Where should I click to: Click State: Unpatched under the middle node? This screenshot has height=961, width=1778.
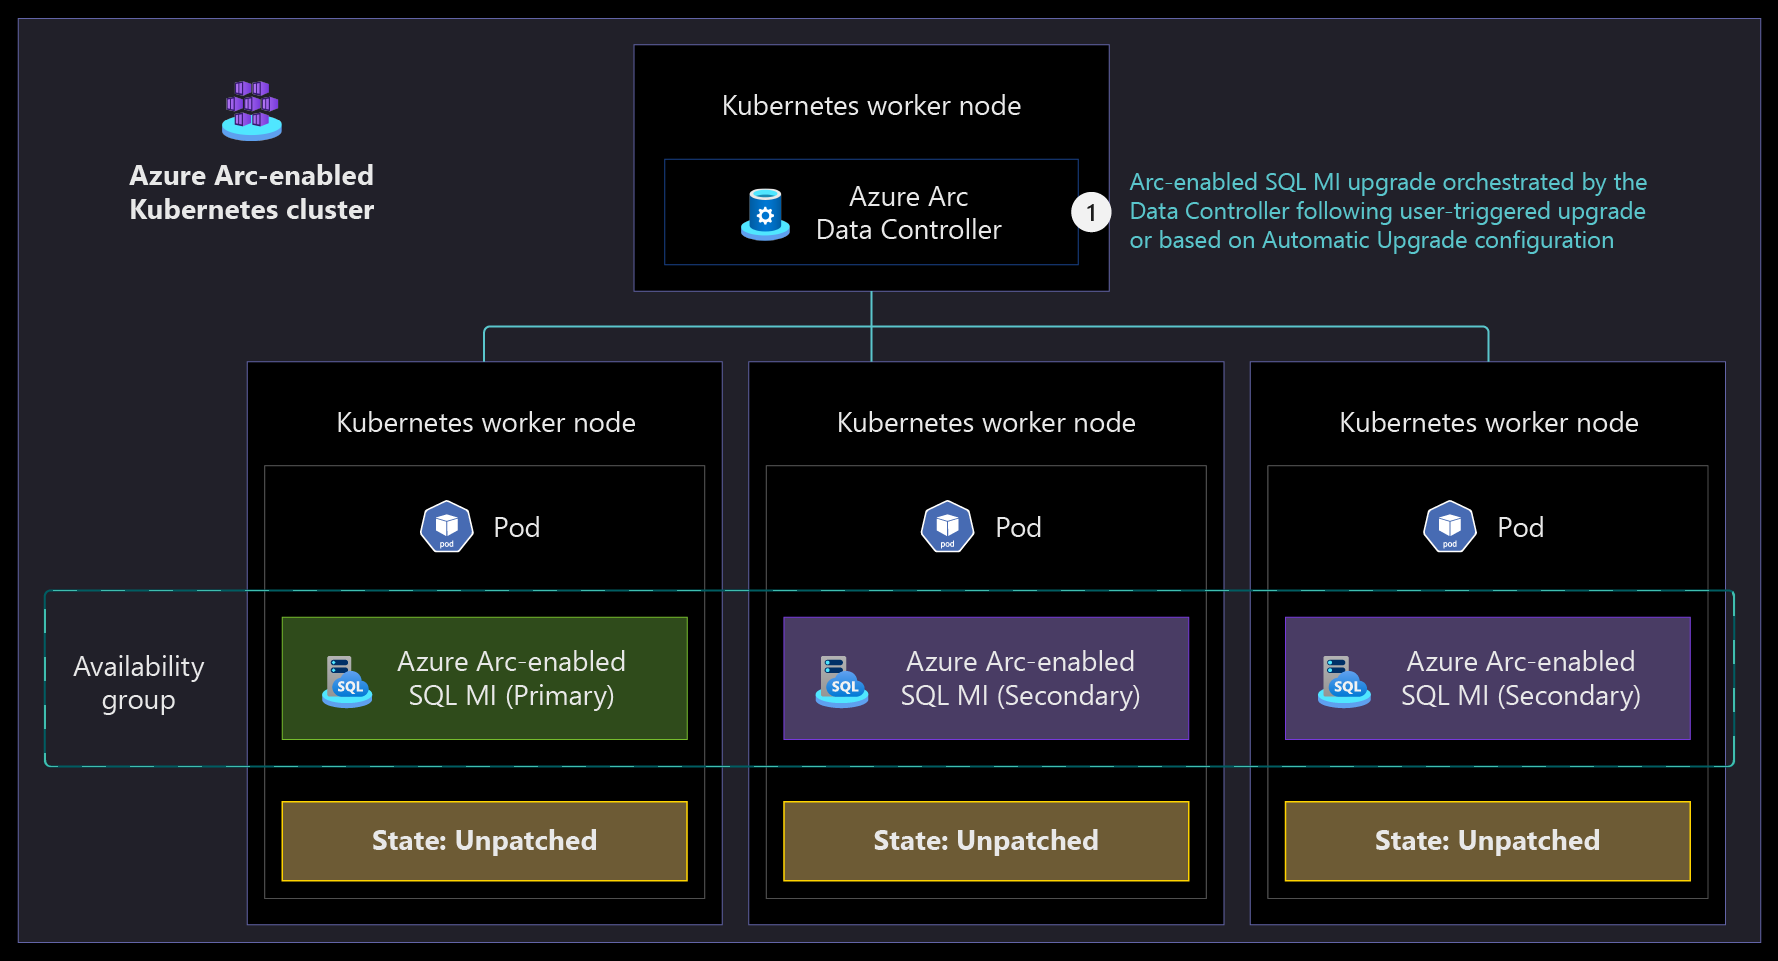986,841
